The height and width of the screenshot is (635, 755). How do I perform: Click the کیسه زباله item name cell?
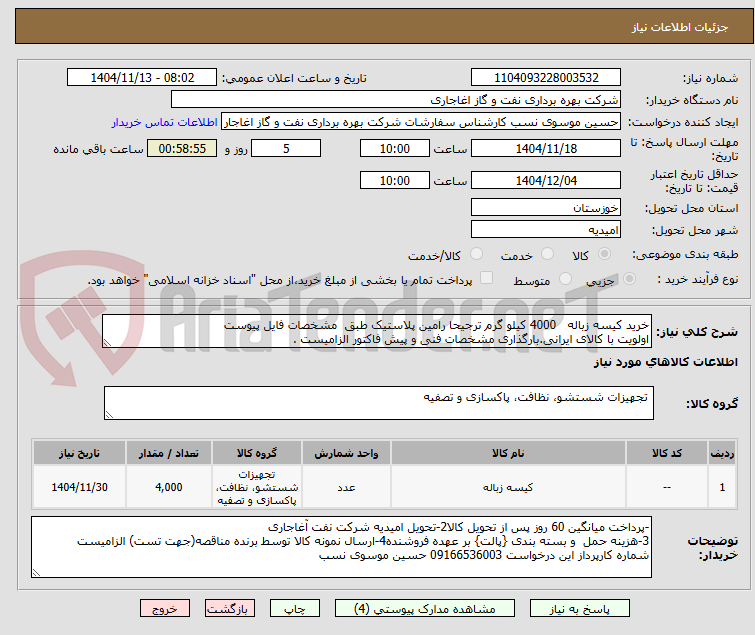point(508,487)
